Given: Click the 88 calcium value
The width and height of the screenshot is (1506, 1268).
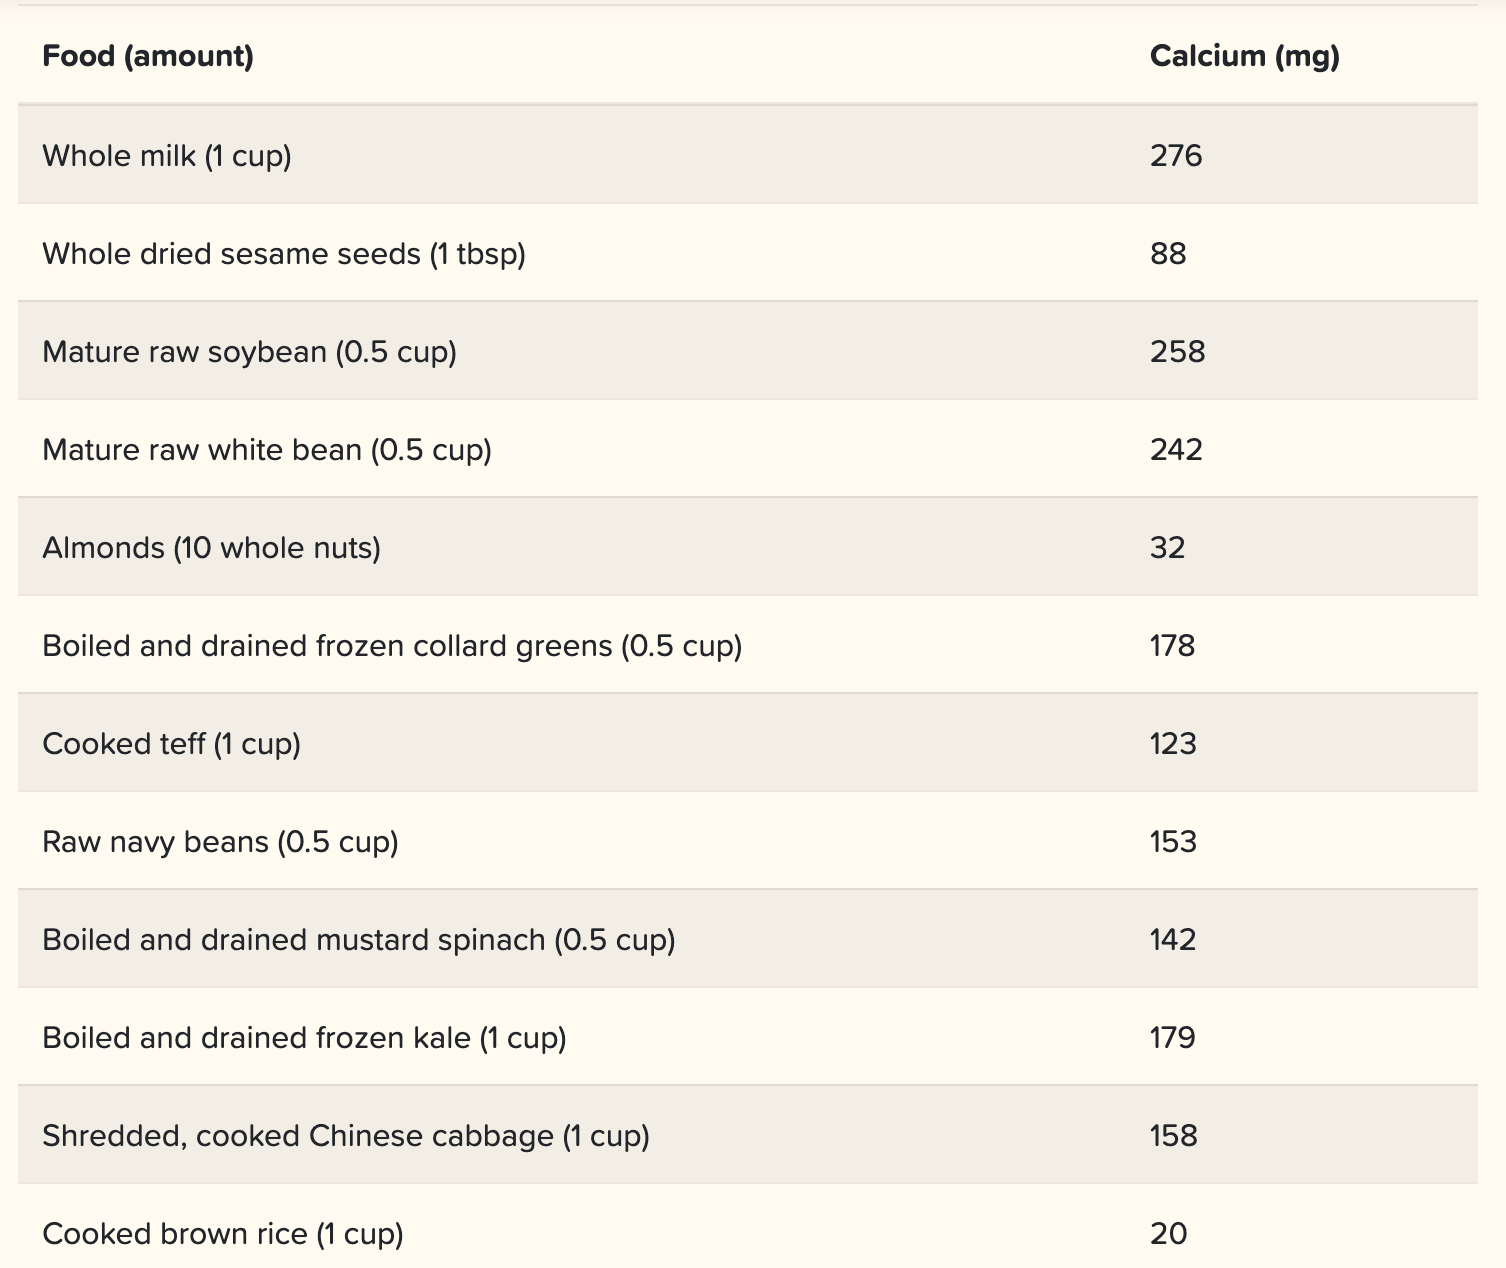Looking at the screenshot, I should tap(1168, 254).
